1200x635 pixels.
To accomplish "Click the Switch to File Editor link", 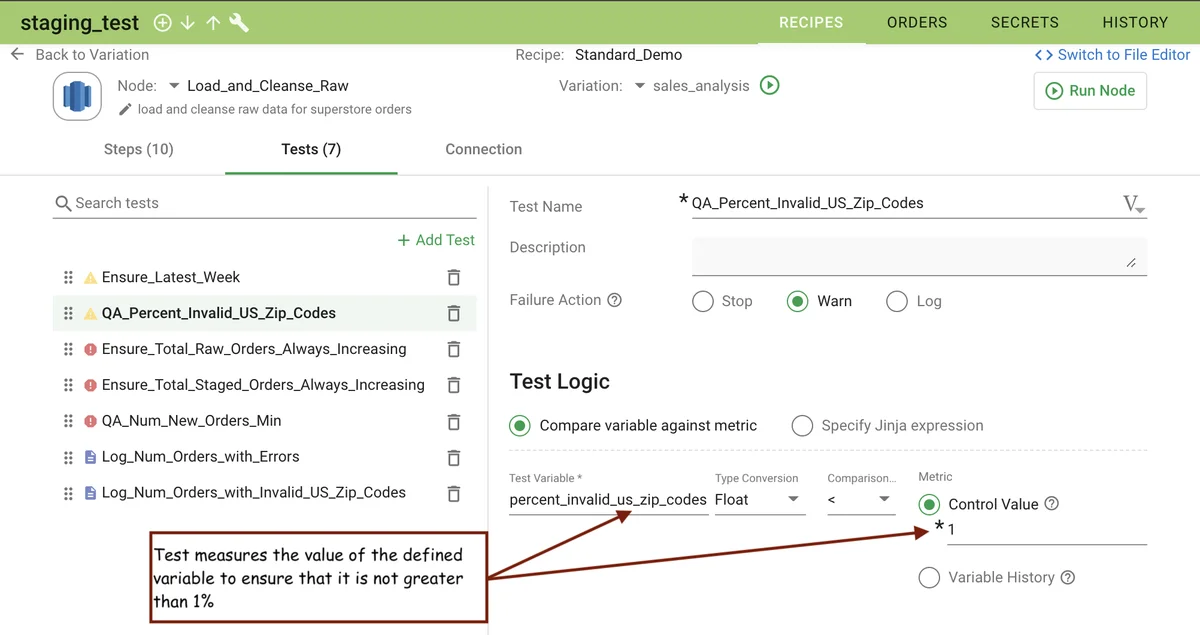I will coord(1112,55).
